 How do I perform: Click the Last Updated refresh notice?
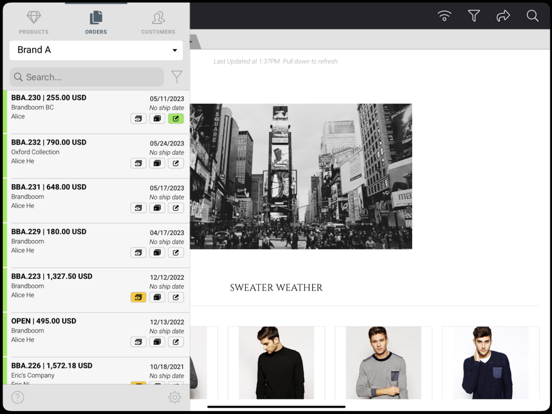pos(276,61)
